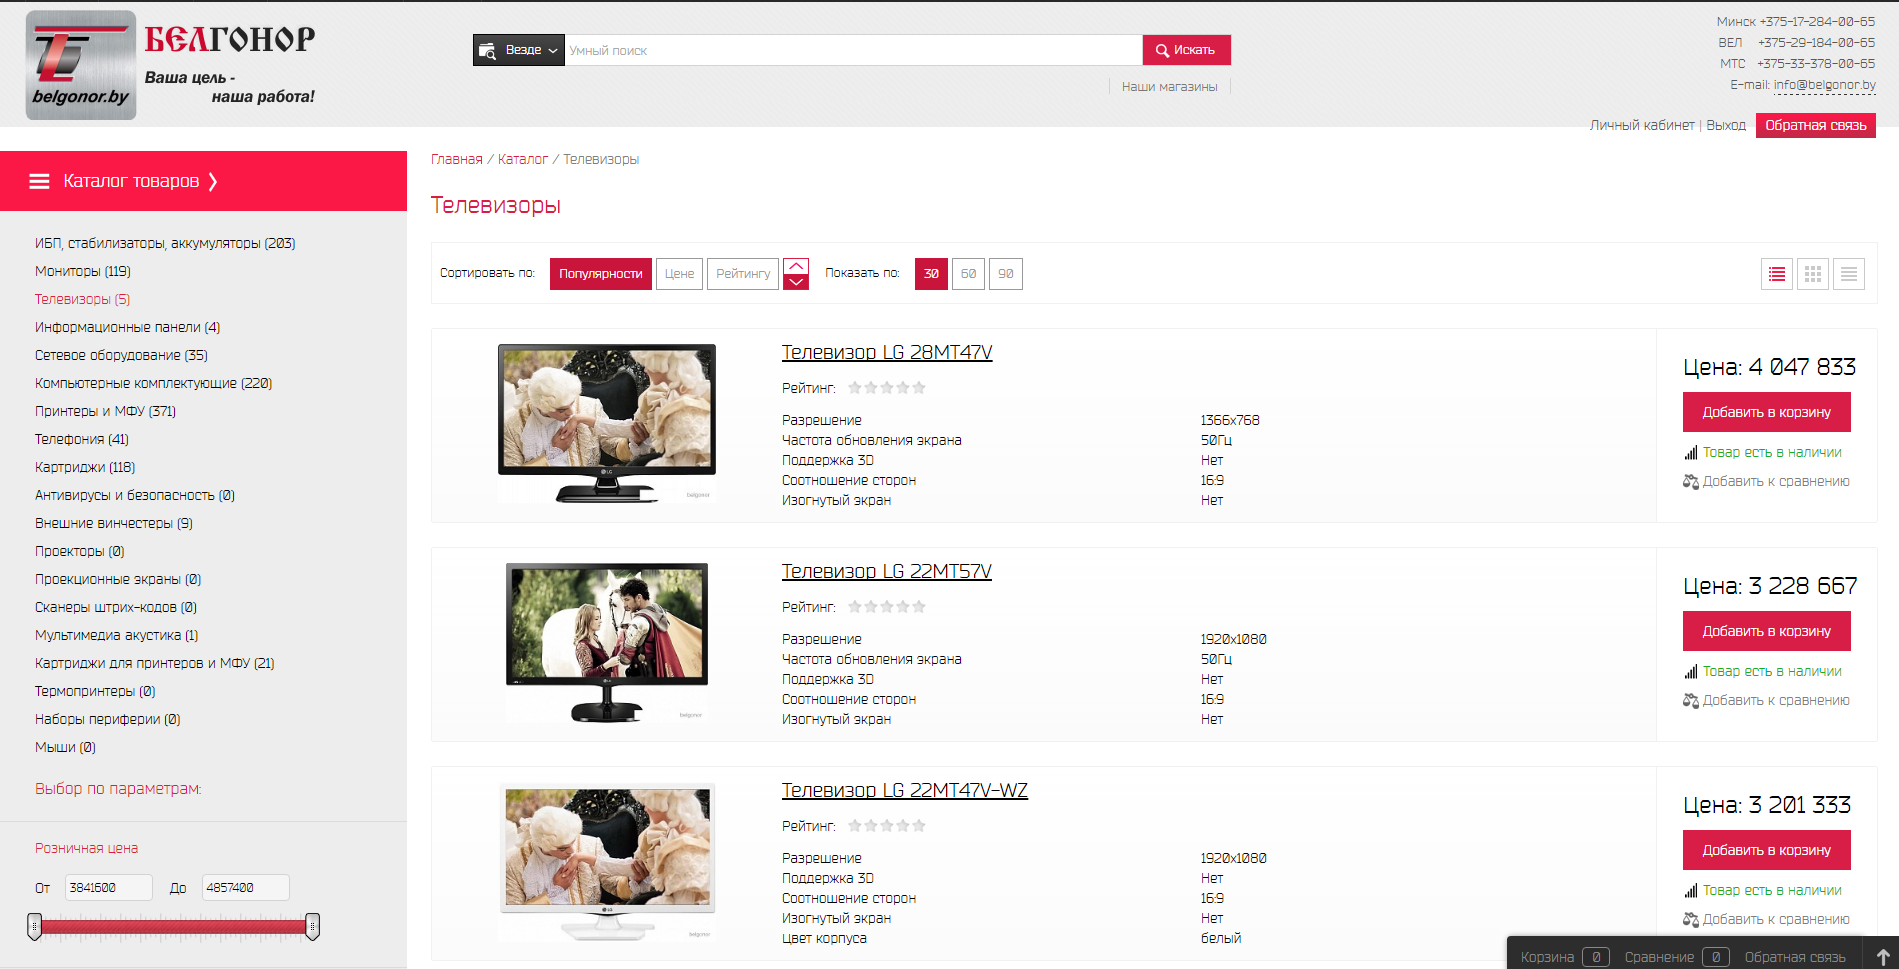Click compare scales icon for LG 22MT47V-WZ
The width and height of the screenshot is (1899, 969).
tap(1690, 920)
